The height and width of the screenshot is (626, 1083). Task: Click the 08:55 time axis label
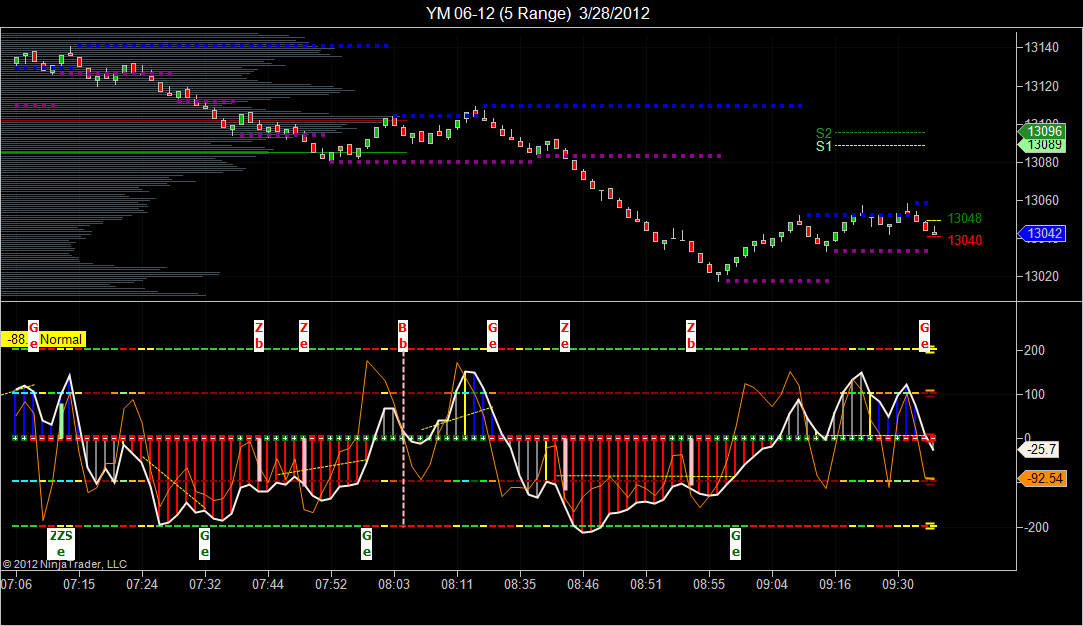tap(709, 585)
